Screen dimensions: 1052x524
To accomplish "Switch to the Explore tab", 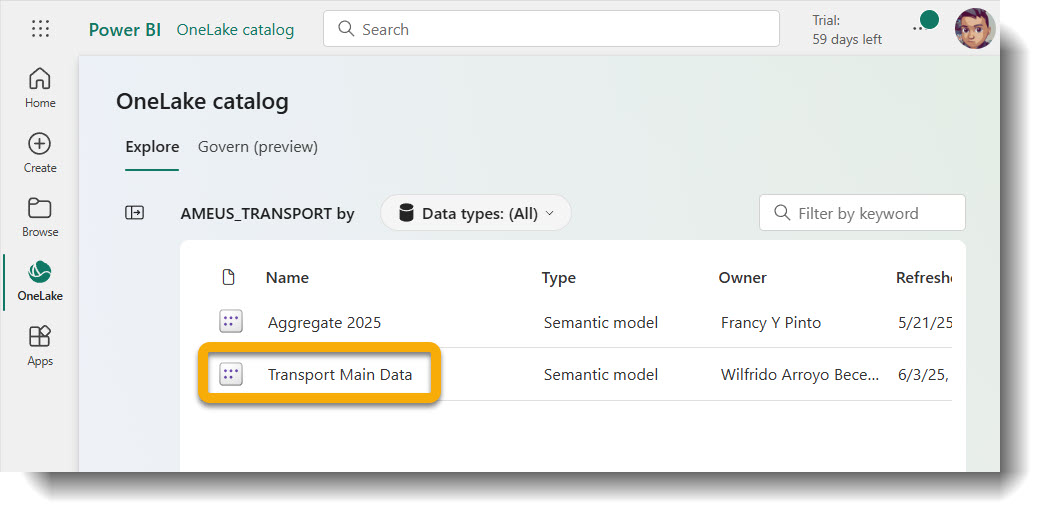I will click(x=152, y=147).
